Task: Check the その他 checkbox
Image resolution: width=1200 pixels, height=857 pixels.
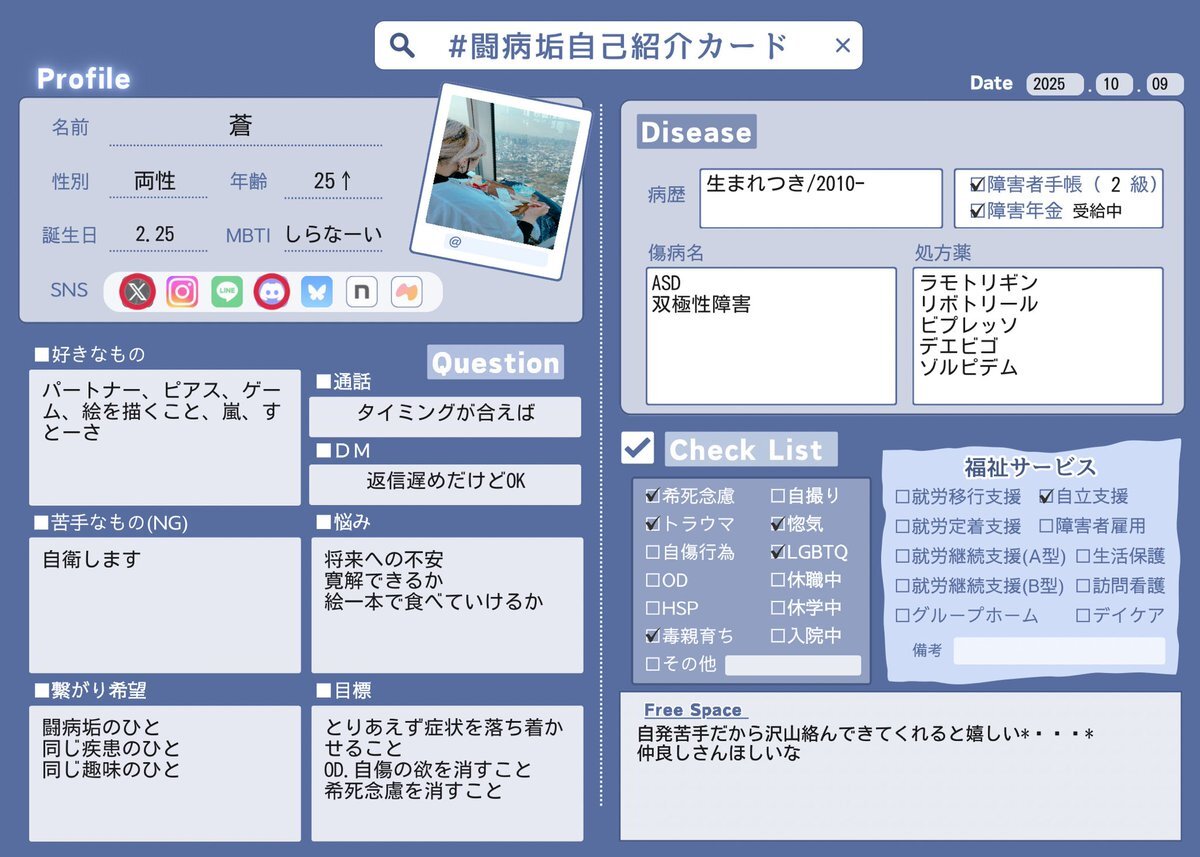Action: [653, 663]
